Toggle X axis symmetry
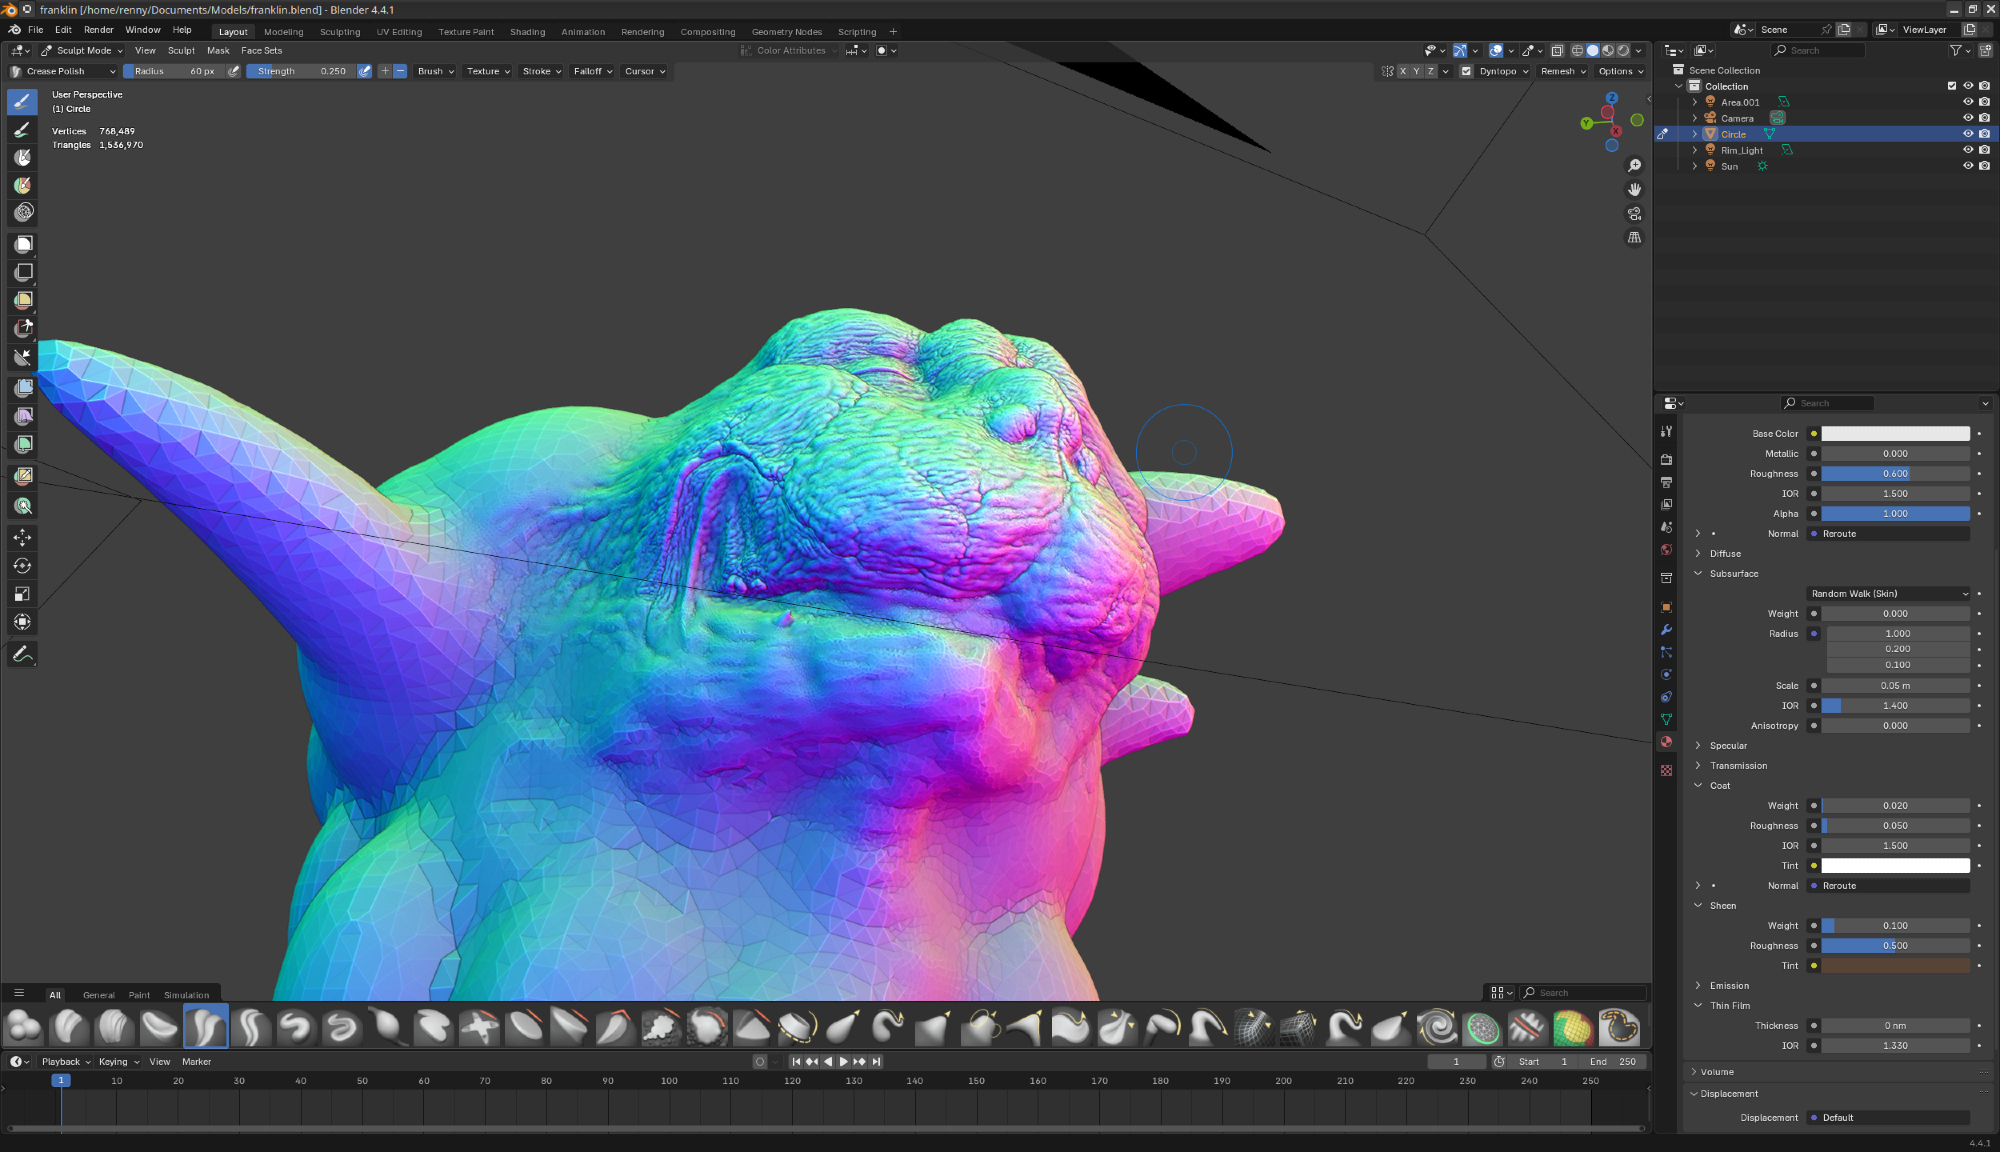Screen dimensions: 2000x1152 tap(1402, 71)
